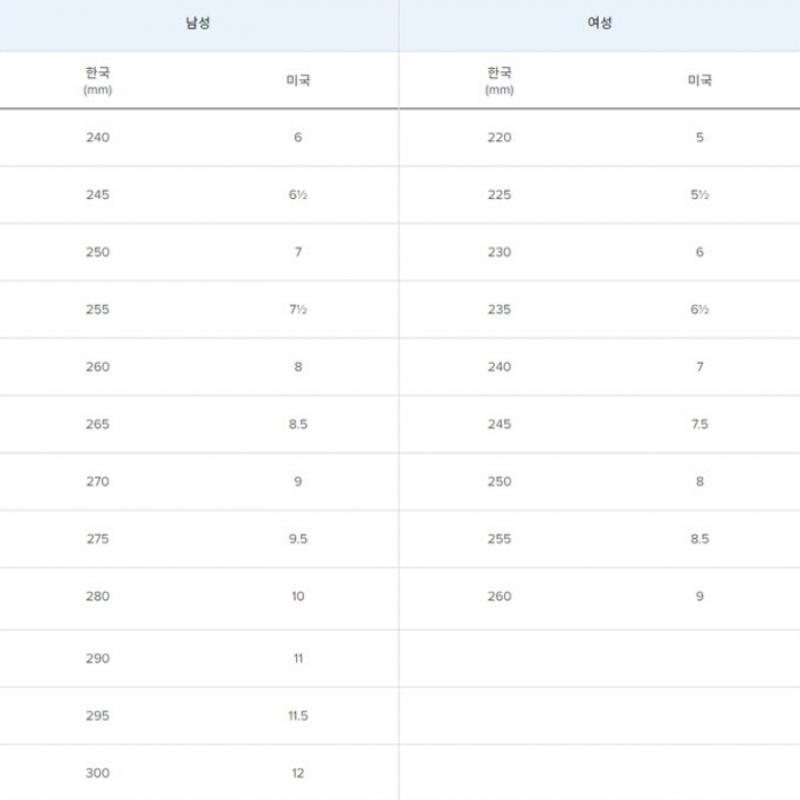Click the men's Korean size 280 cell
800x800 pixels.
[98, 596]
